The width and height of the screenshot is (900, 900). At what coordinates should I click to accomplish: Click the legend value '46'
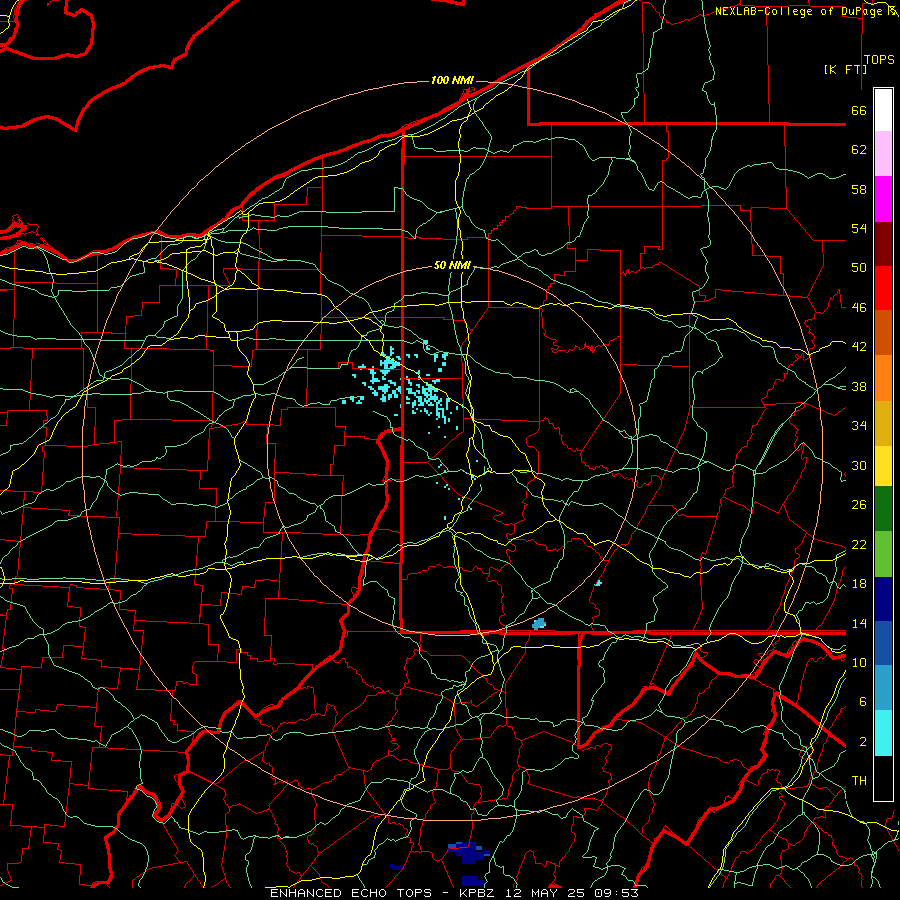[859, 308]
